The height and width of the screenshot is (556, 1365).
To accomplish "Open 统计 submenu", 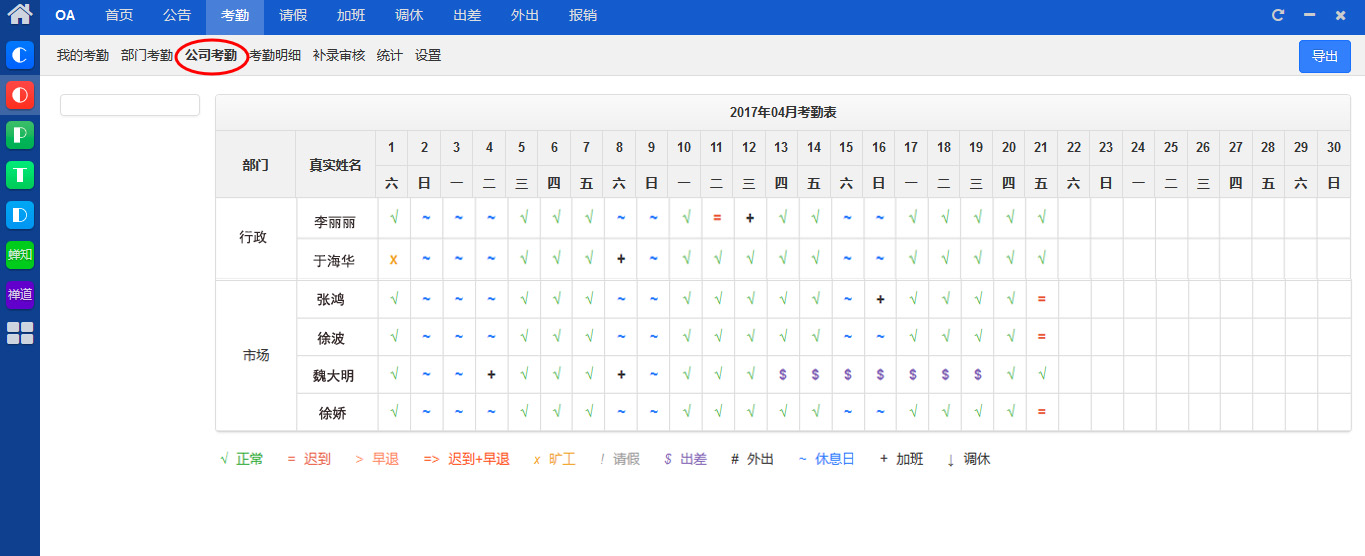I will [390, 56].
